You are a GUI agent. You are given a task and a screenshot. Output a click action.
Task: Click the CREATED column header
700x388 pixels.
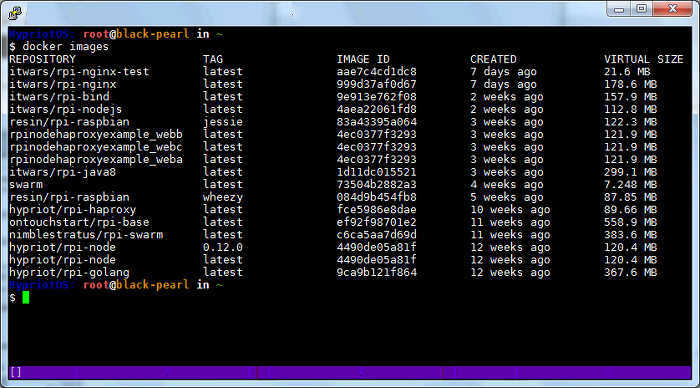tap(493, 59)
